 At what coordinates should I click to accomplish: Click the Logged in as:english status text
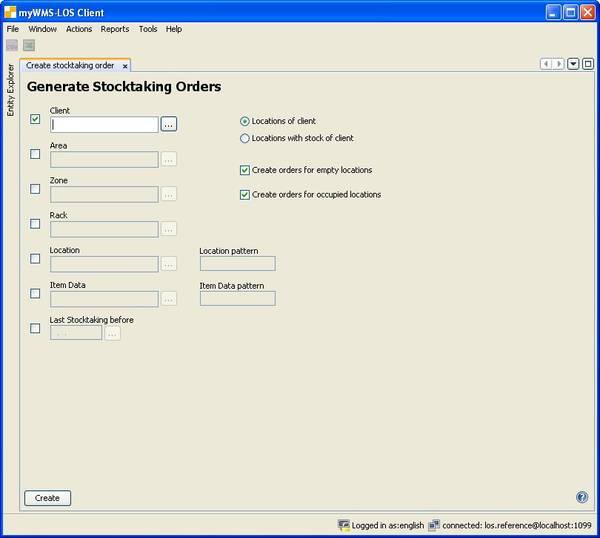point(388,525)
